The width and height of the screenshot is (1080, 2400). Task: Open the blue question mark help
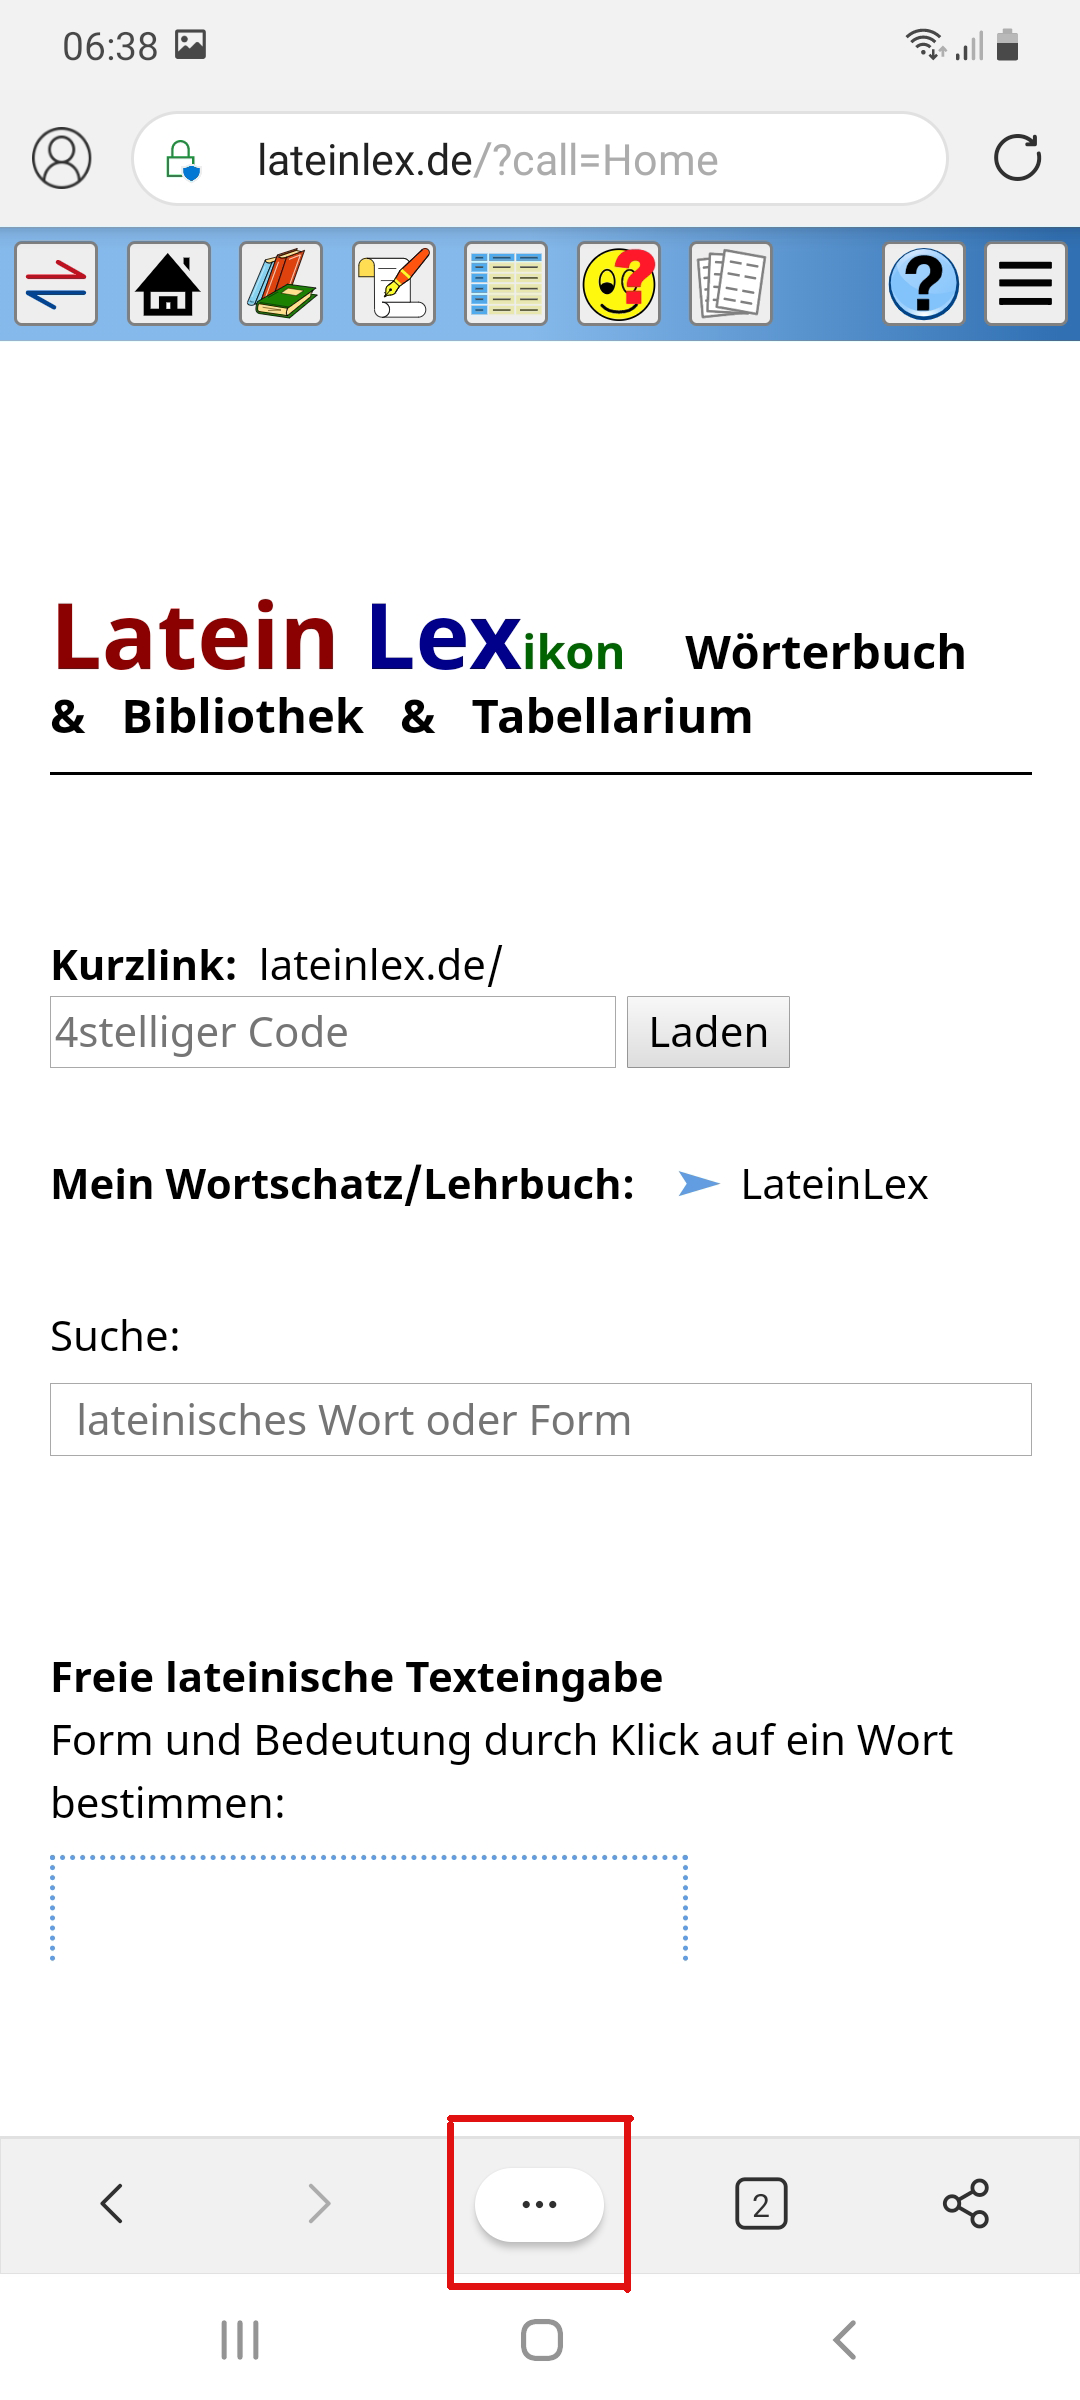[x=924, y=284]
